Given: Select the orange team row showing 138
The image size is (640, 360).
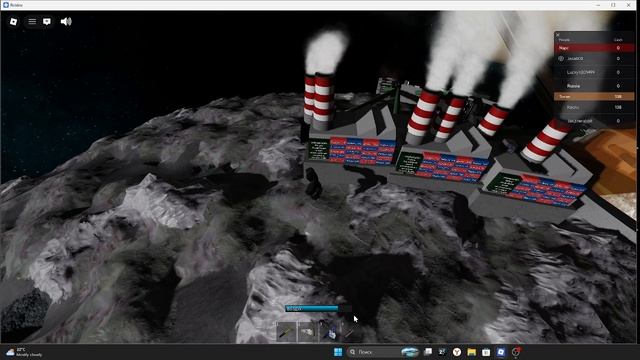Looking at the screenshot, I should (x=594, y=97).
